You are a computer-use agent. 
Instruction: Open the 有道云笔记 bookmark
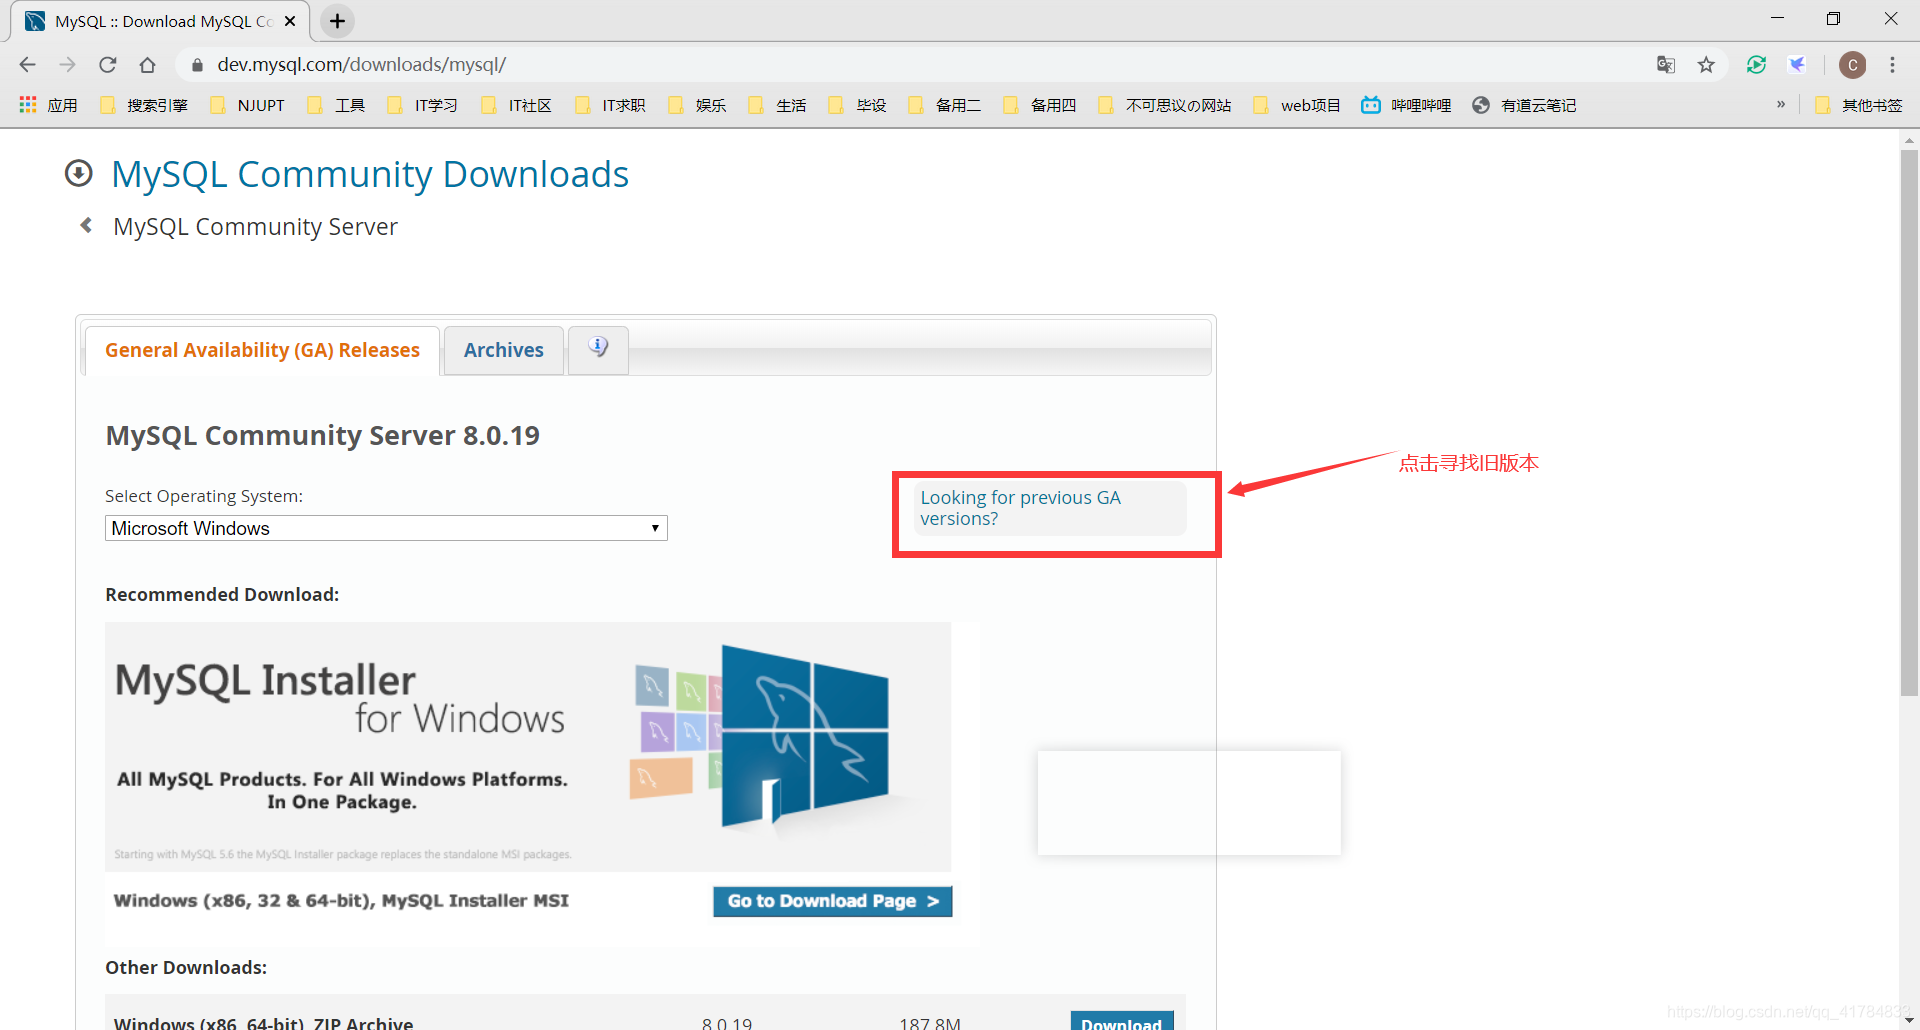[x=1524, y=105]
